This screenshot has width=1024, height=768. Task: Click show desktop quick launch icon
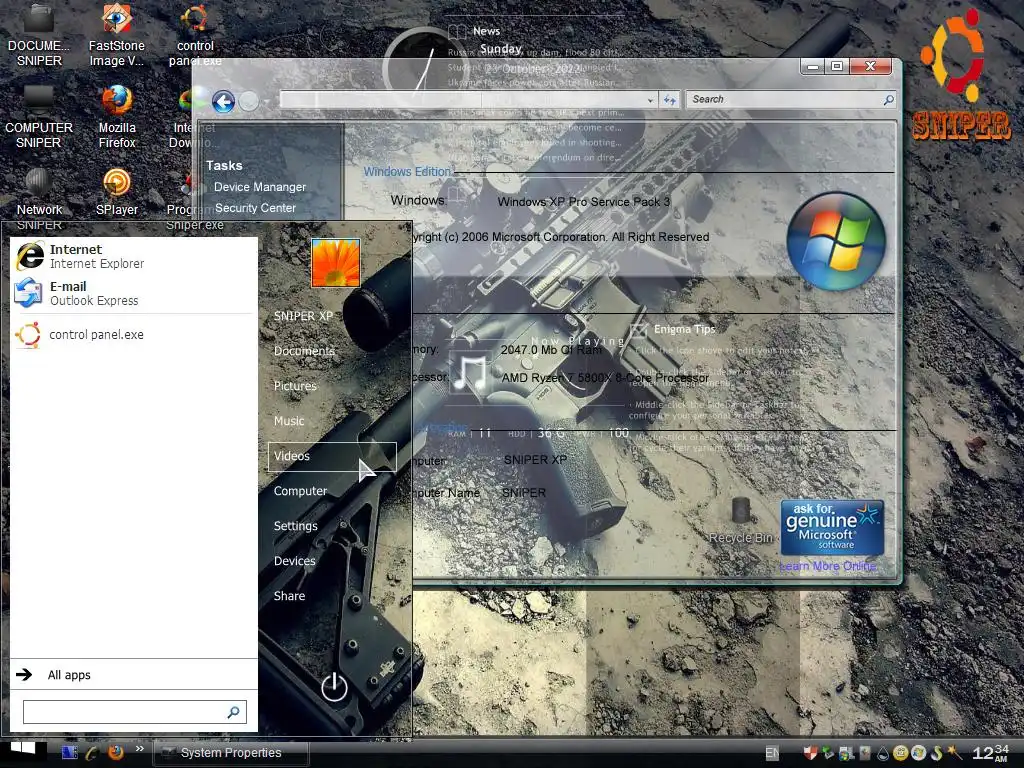69,752
